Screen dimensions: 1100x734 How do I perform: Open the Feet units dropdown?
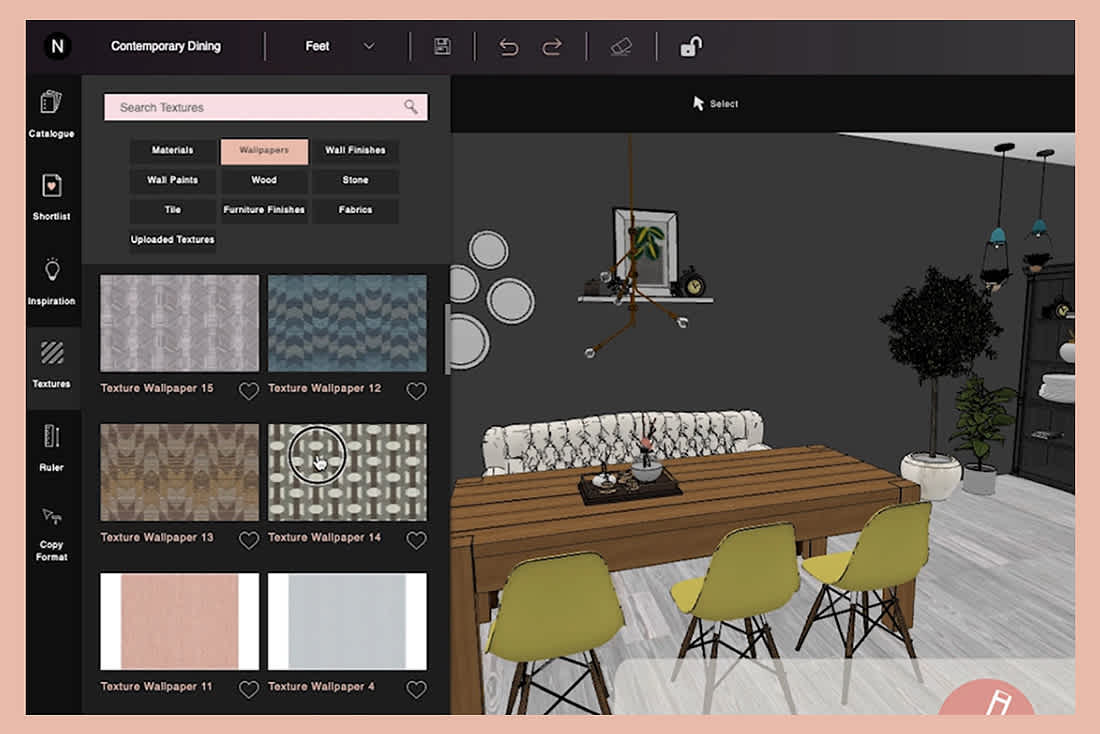(x=340, y=46)
